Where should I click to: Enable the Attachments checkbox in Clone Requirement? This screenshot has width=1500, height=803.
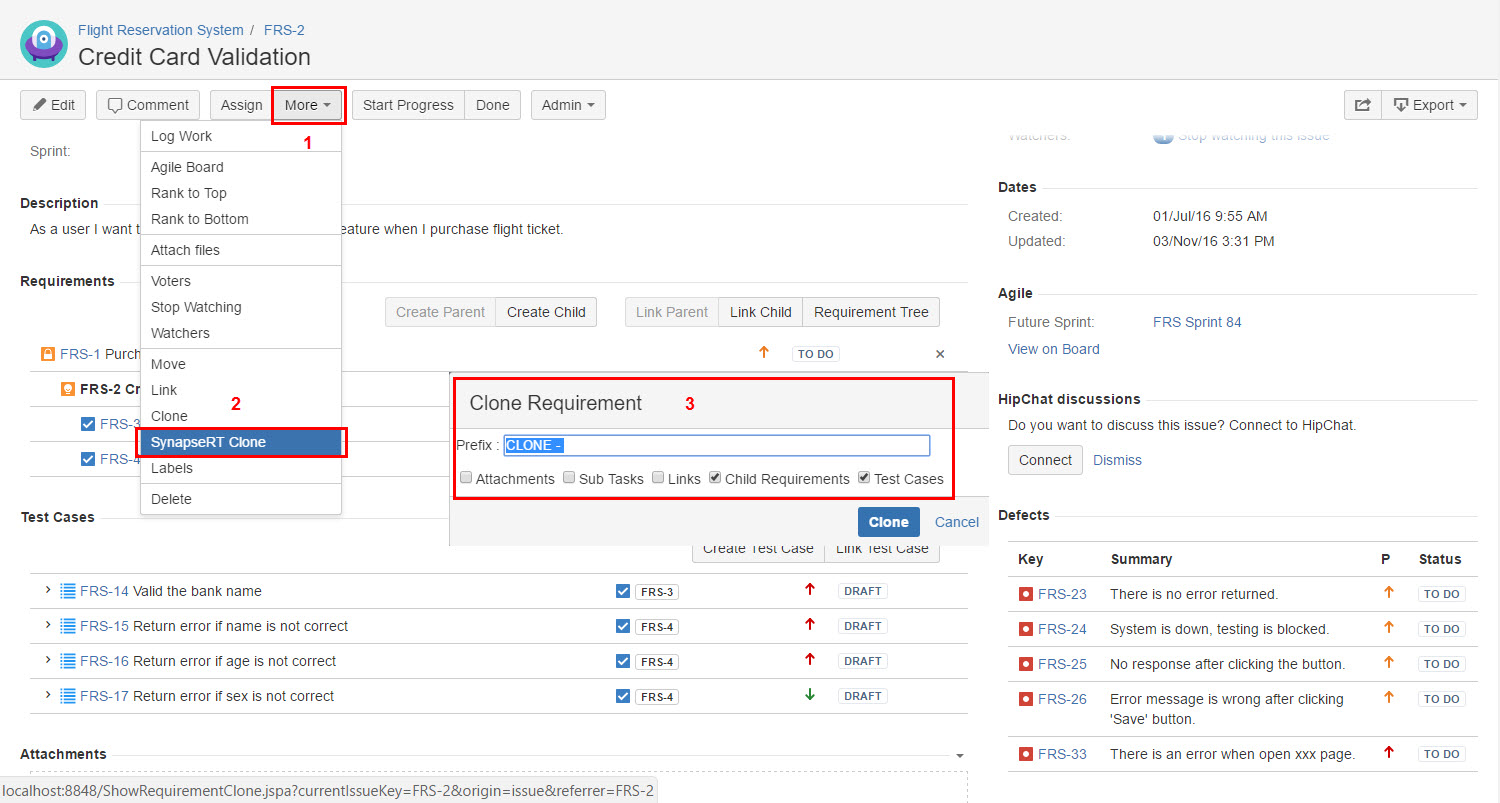pyautogui.click(x=466, y=478)
